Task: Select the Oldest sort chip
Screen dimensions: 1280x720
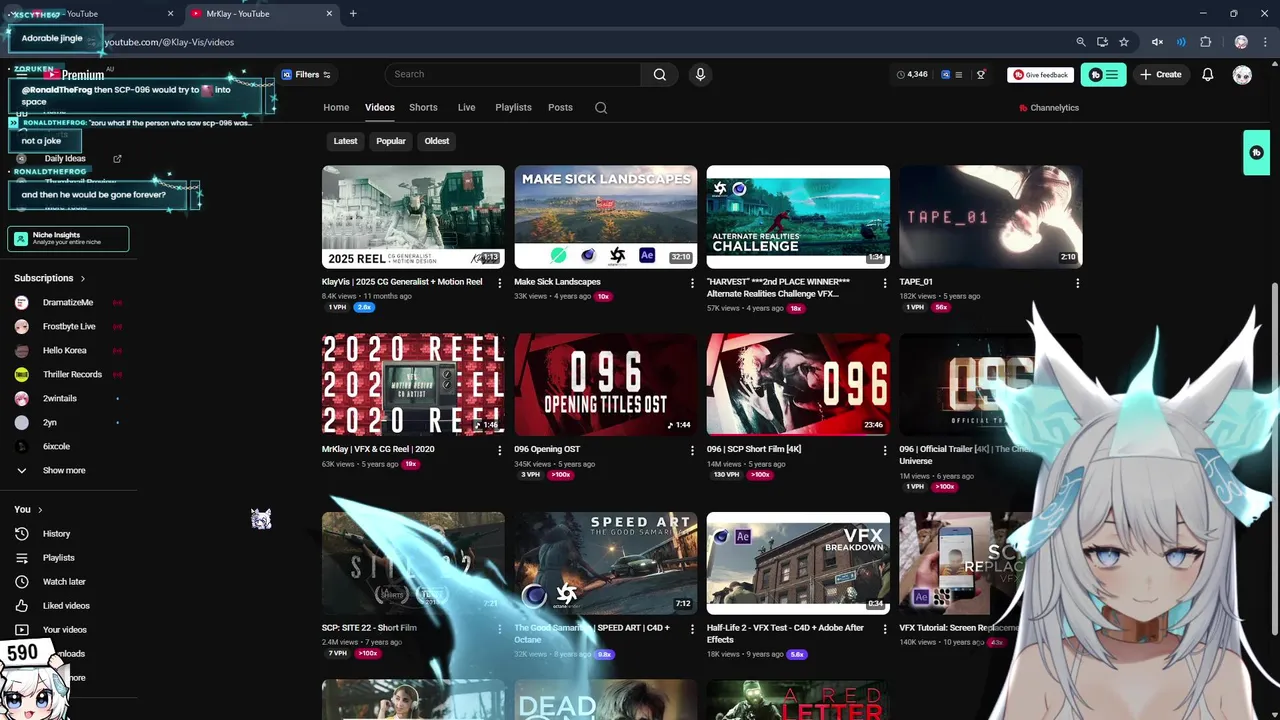Action: (437, 141)
